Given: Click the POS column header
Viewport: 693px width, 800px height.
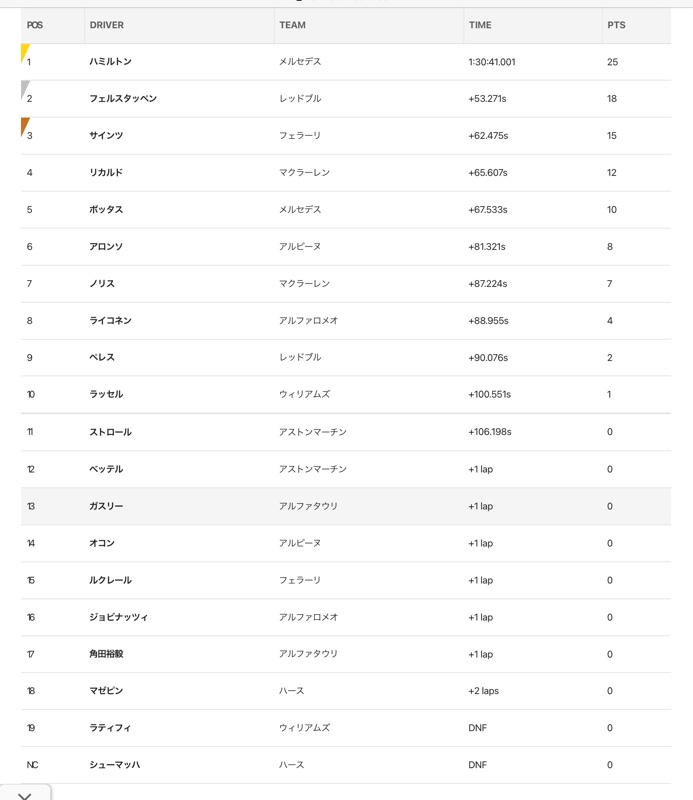Looking at the screenshot, I should [35, 25].
